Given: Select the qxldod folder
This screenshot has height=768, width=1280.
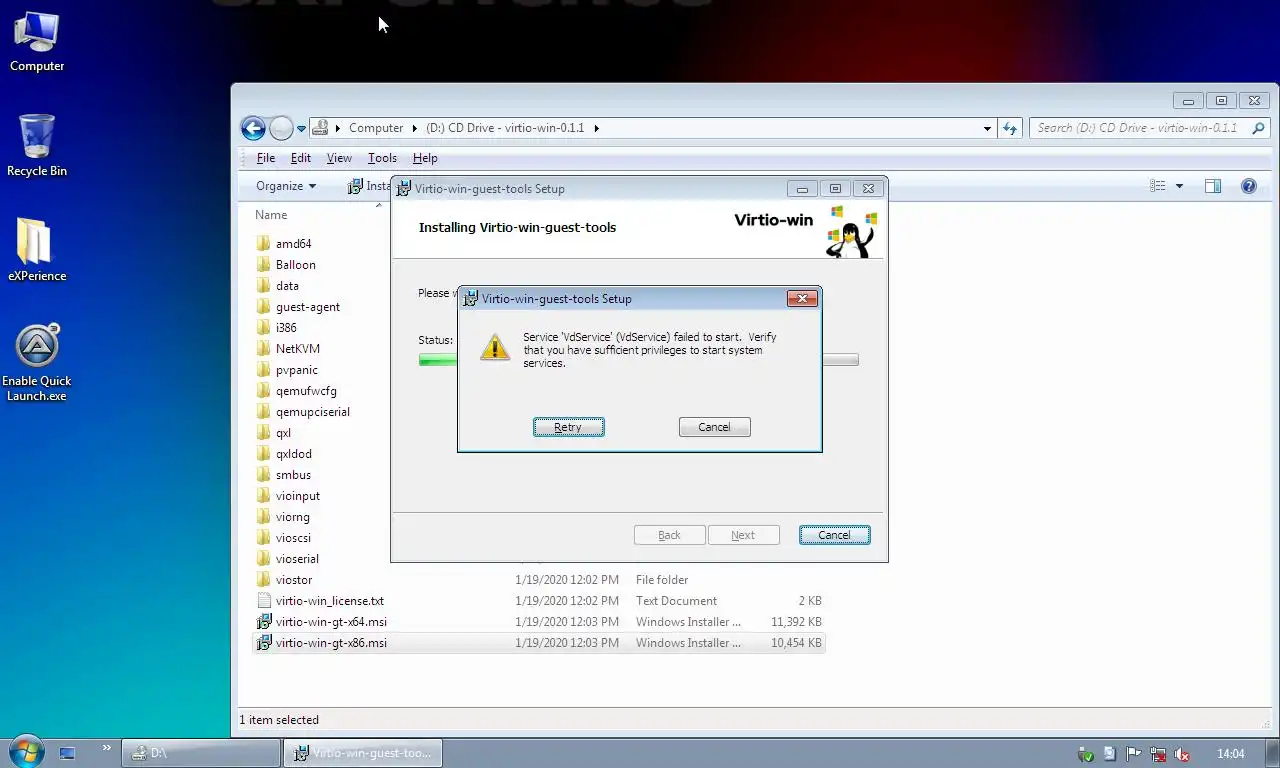Looking at the screenshot, I should pos(294,454).
